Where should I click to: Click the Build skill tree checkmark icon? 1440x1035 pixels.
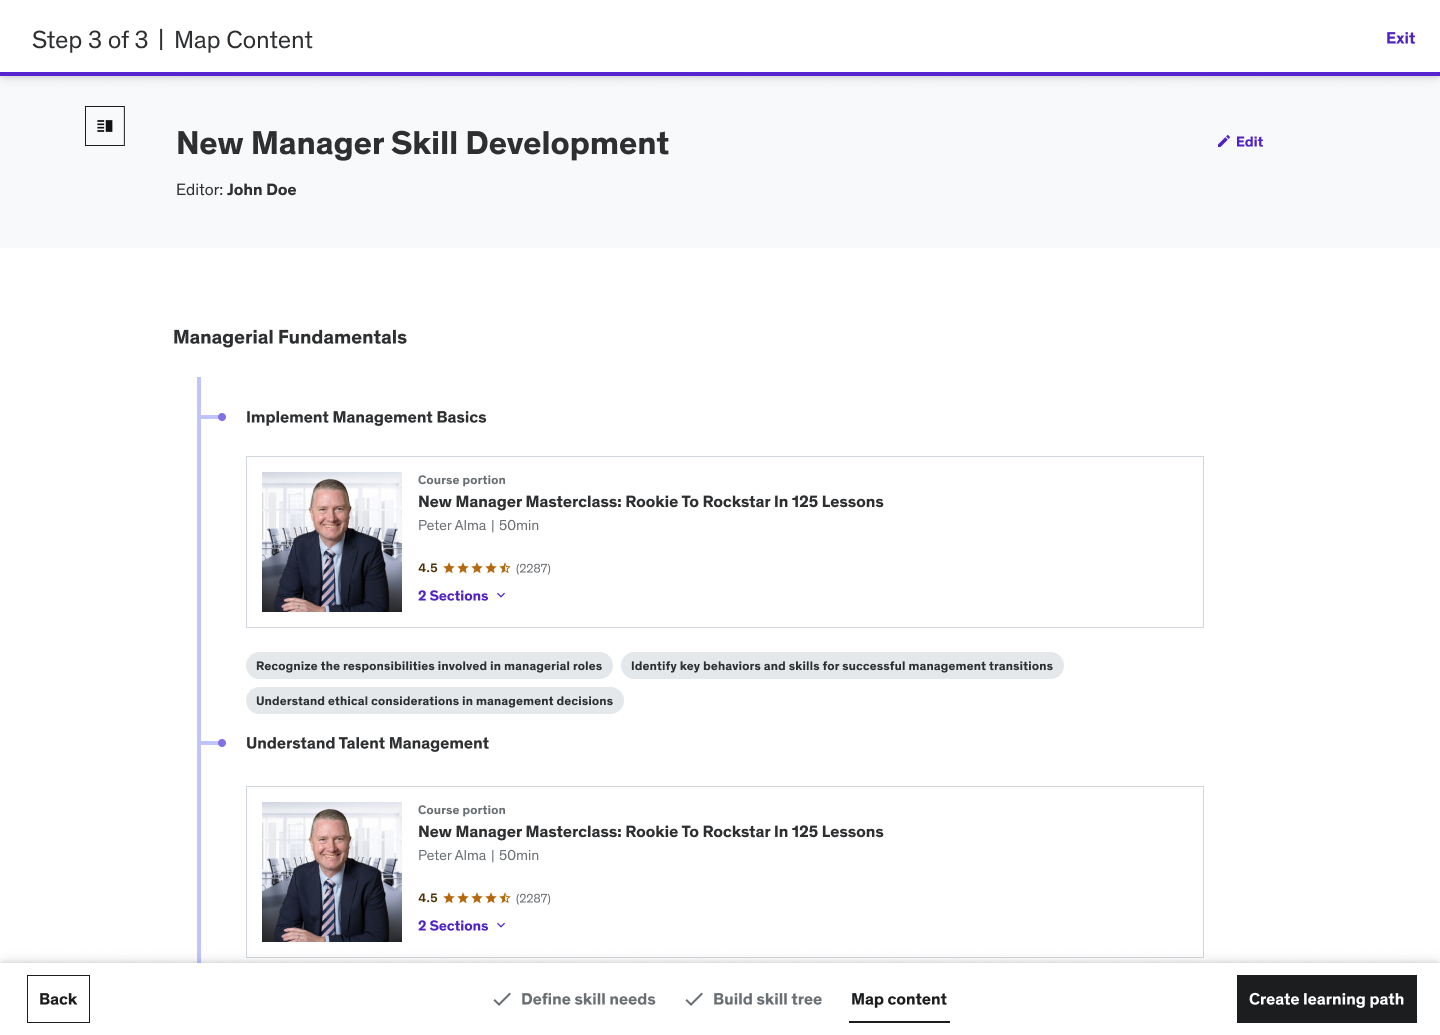(694, 999)
